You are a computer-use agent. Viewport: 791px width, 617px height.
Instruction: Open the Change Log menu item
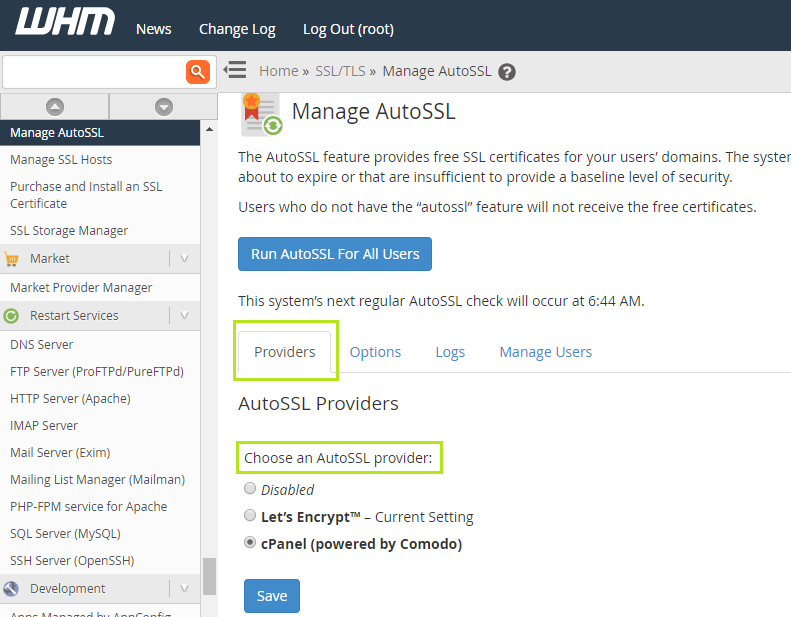237,29
